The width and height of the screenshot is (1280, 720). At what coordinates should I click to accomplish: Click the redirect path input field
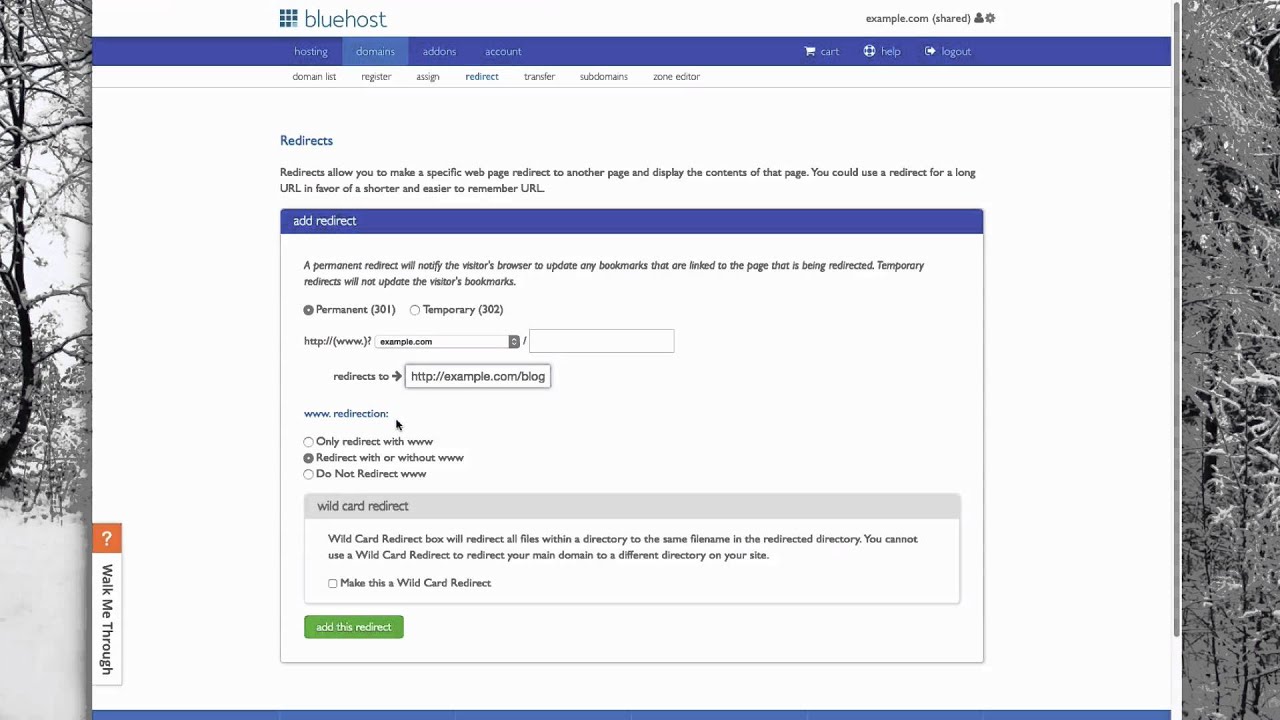[601, 341]
